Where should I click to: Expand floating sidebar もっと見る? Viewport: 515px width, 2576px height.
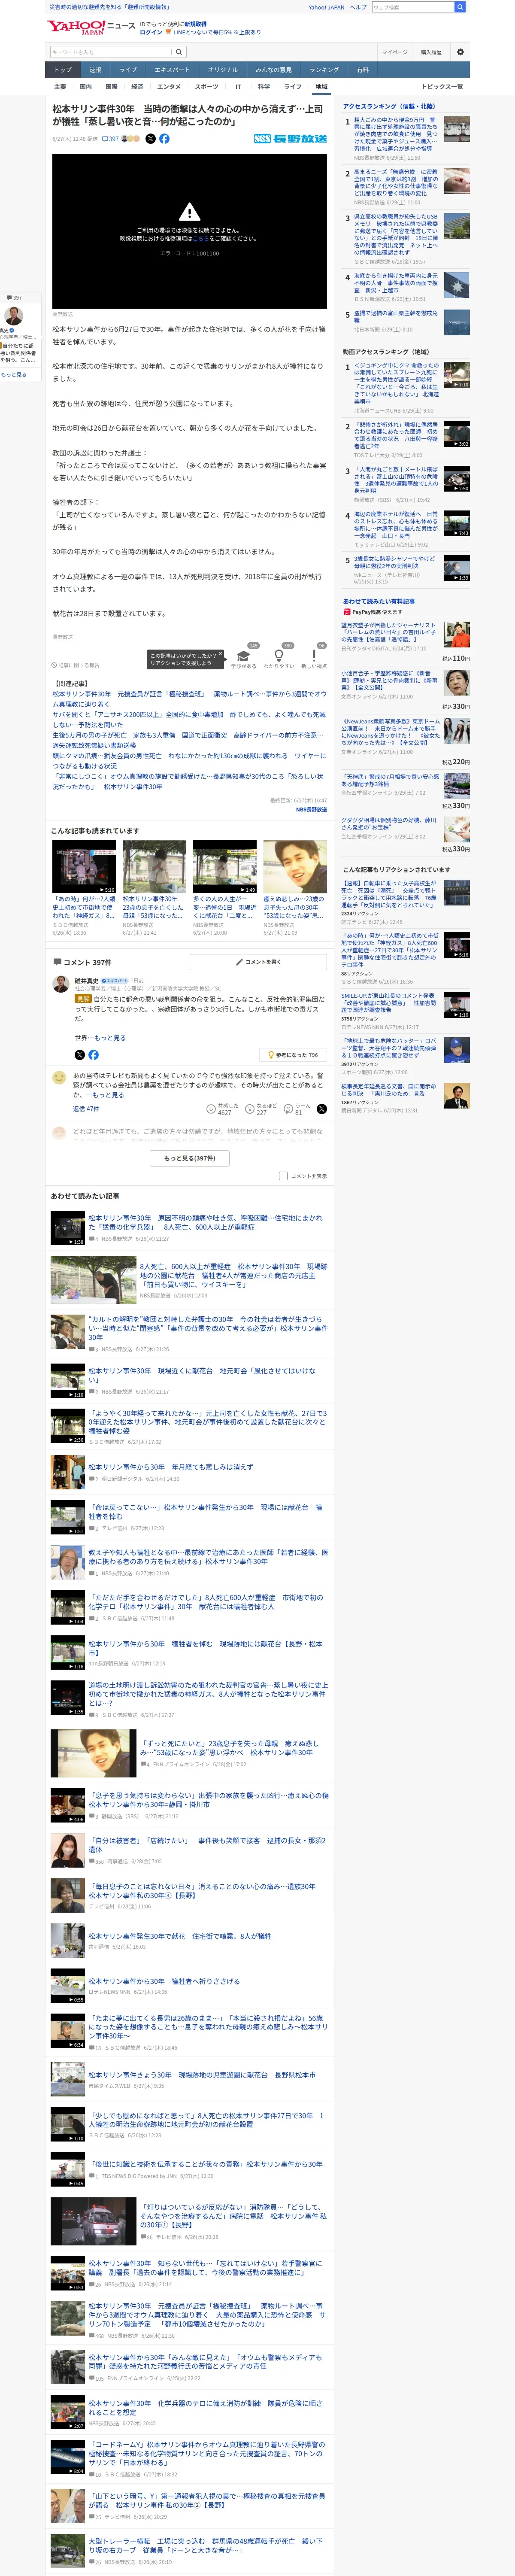14,375
